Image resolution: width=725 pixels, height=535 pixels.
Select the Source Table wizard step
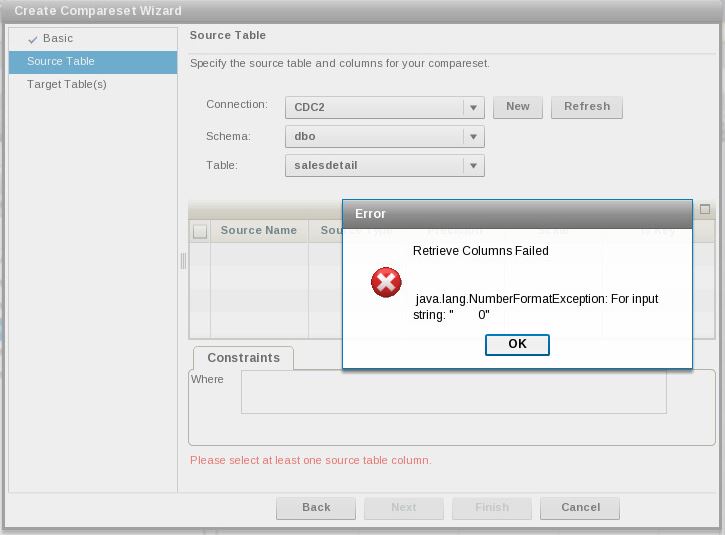coord(93,62)
